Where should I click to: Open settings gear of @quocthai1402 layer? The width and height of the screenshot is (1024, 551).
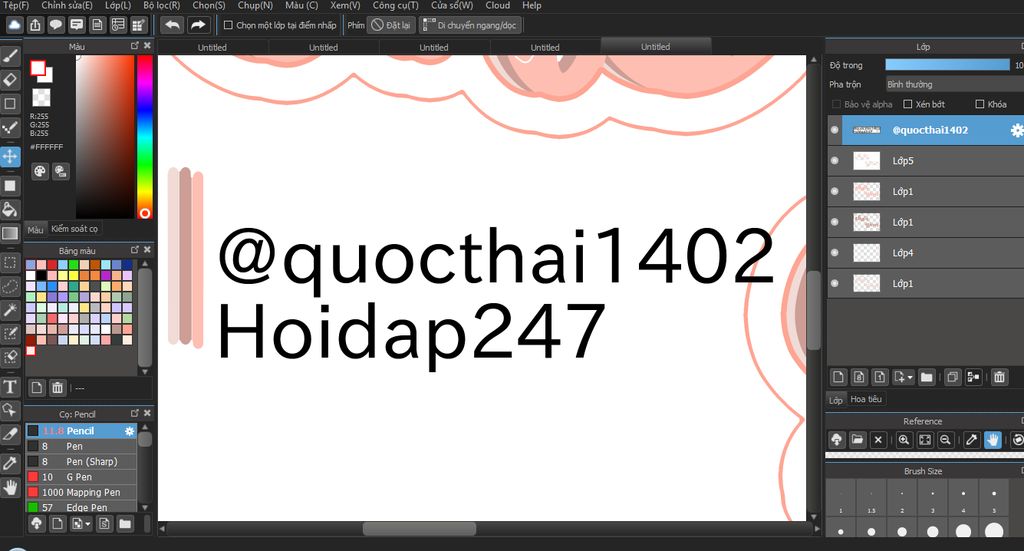[1016, 130]
